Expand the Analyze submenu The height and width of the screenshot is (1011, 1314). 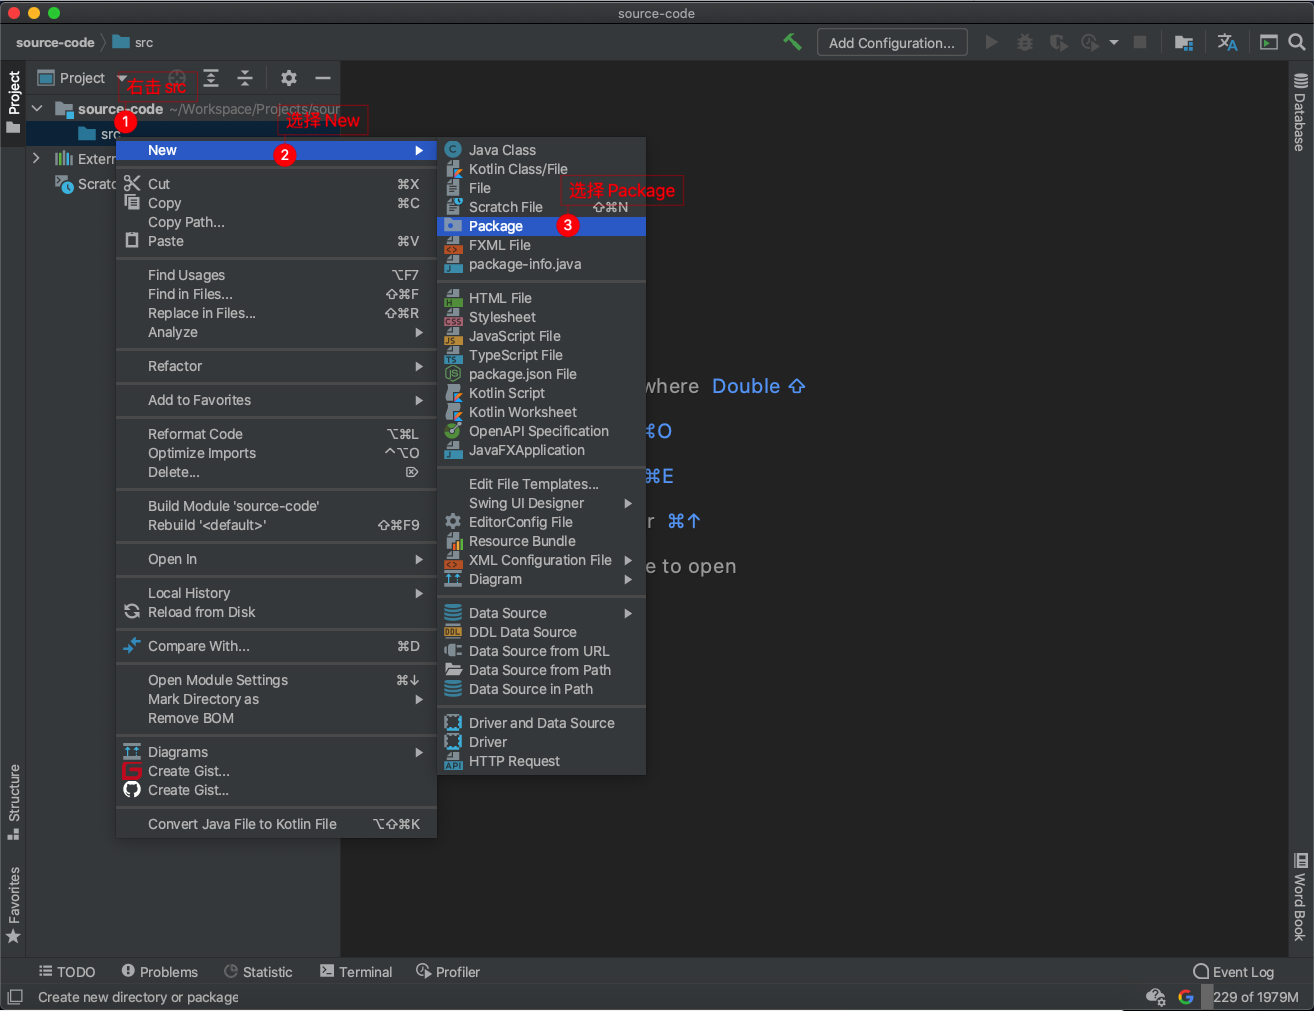click(277, 332)
